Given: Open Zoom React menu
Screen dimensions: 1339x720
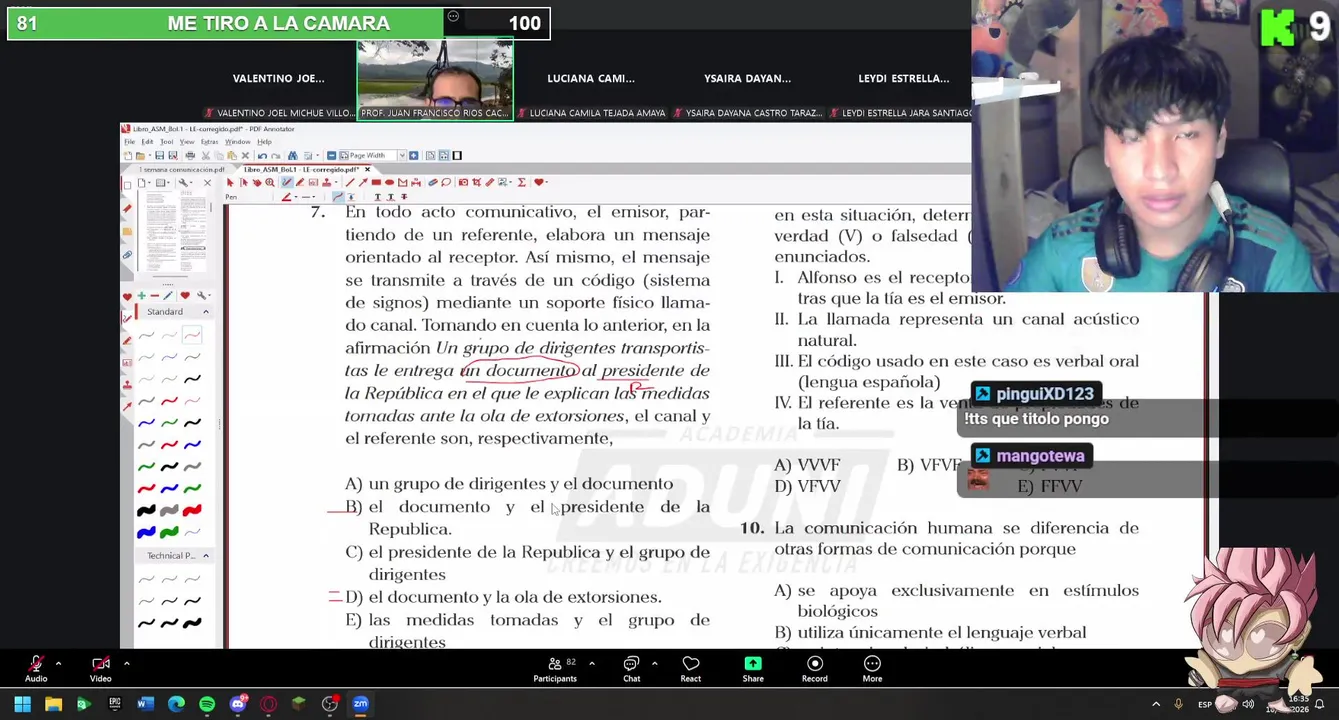Looking at the screenshot, I should tap(690, 669).
